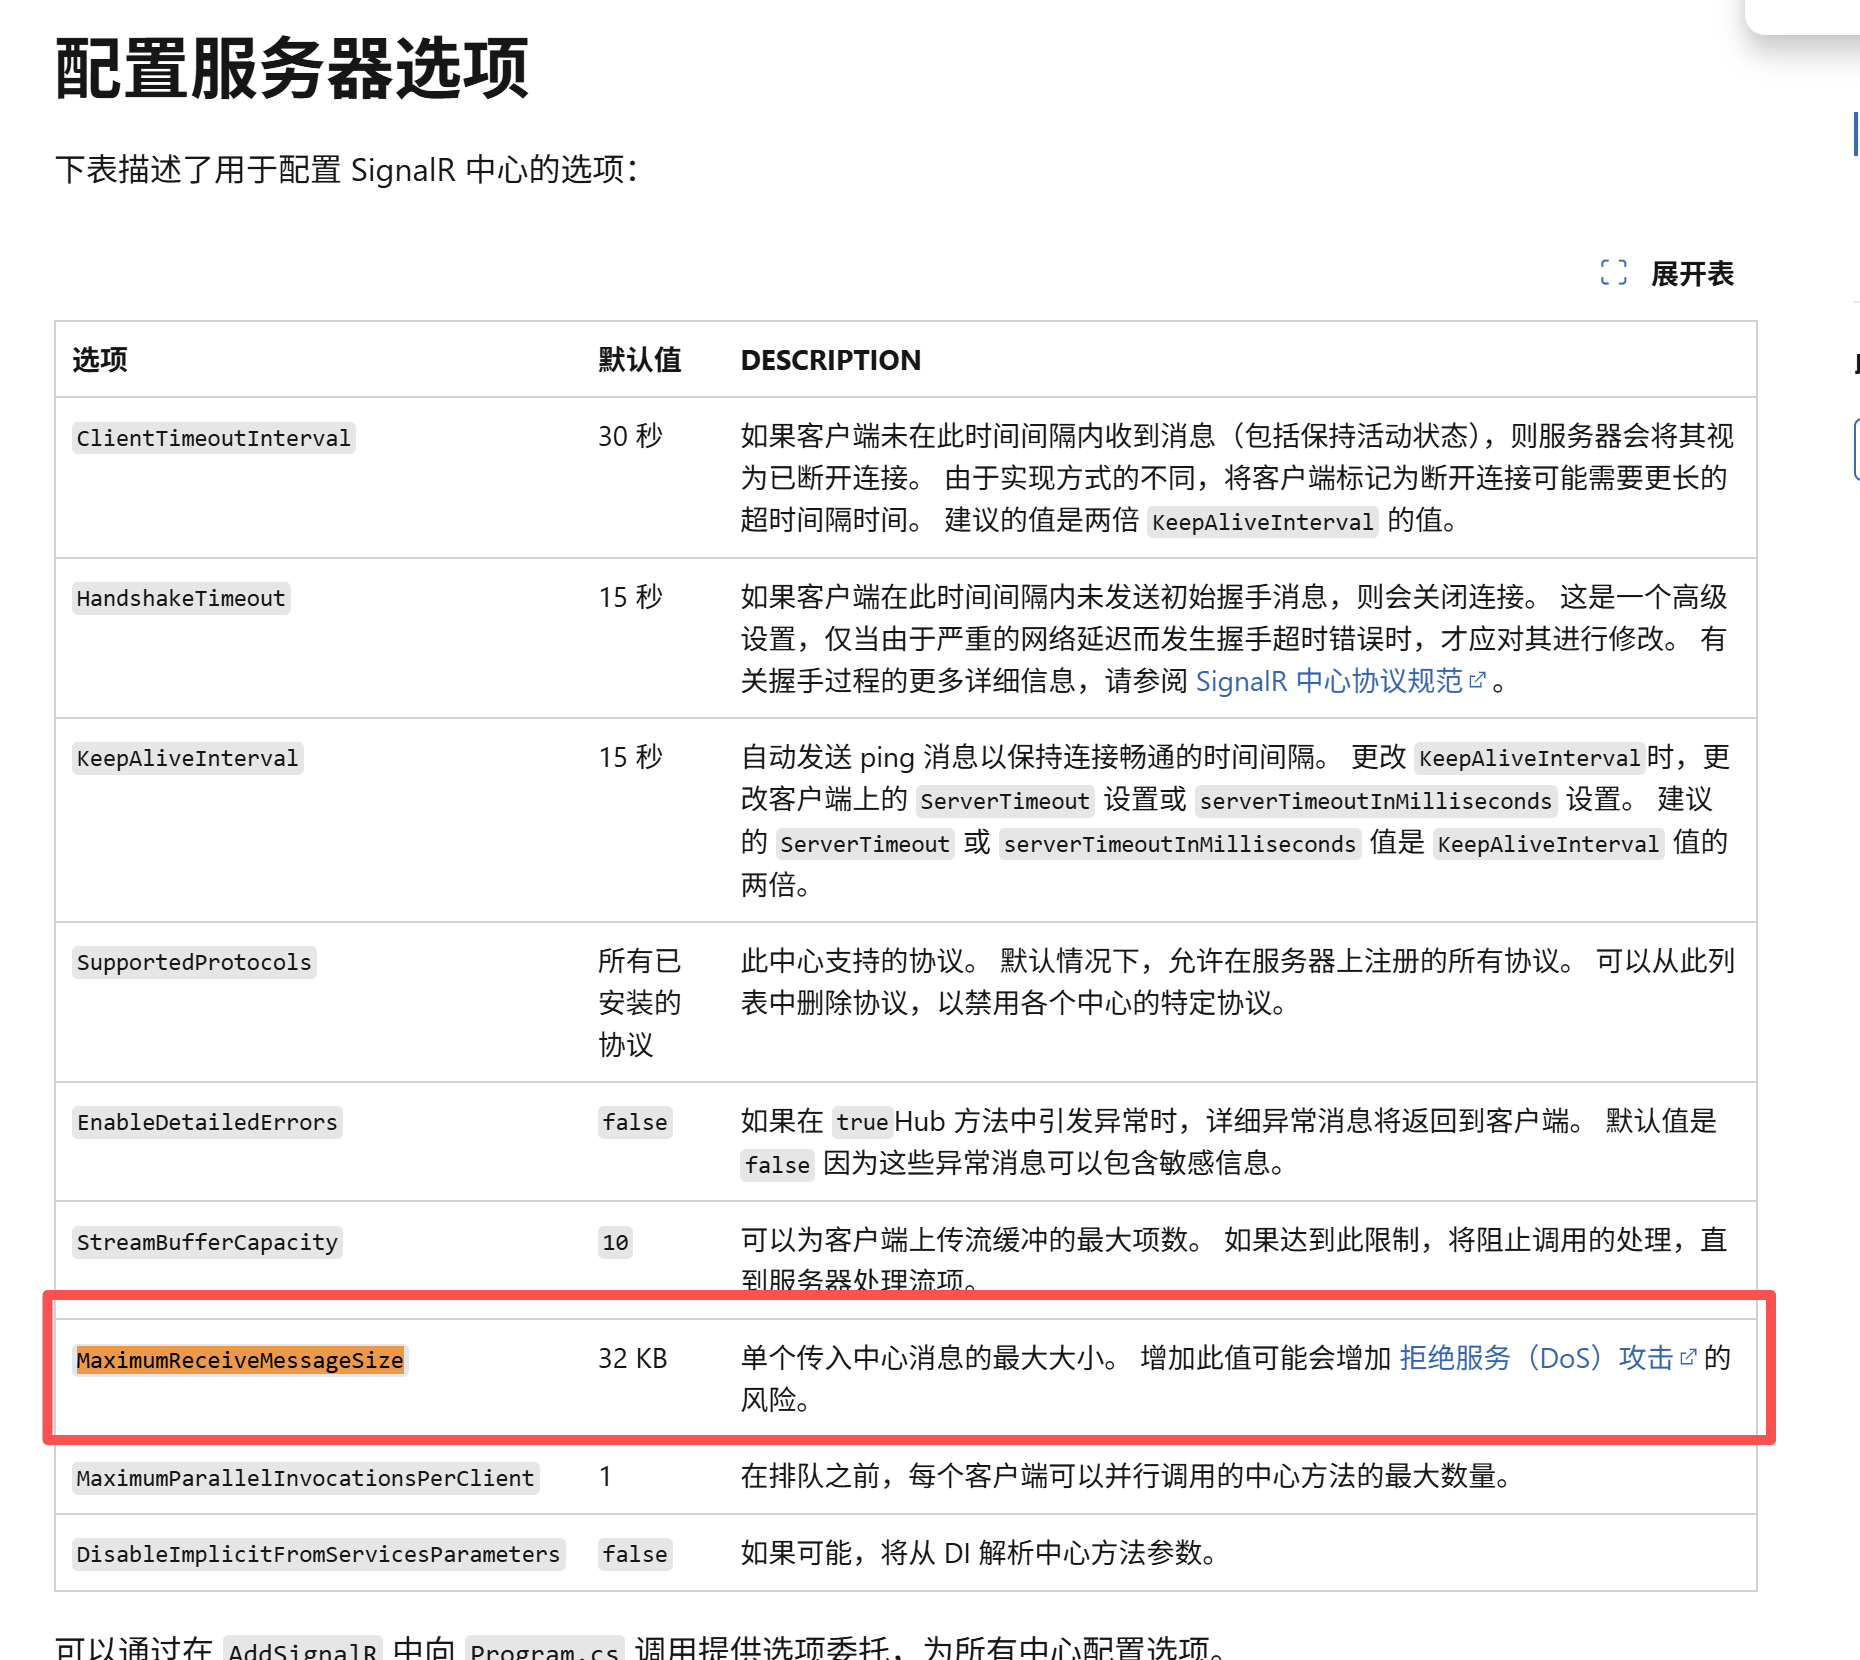The width and height of the screenshot is (1860, 1660).
Task: Click the 30 秒 default value
Action: pos(631,437)
